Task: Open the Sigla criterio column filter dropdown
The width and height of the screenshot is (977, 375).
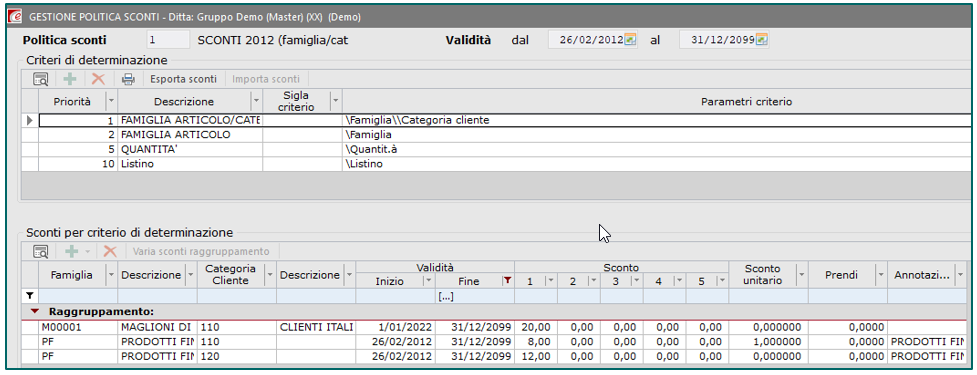Action: (x=336, y=100)
